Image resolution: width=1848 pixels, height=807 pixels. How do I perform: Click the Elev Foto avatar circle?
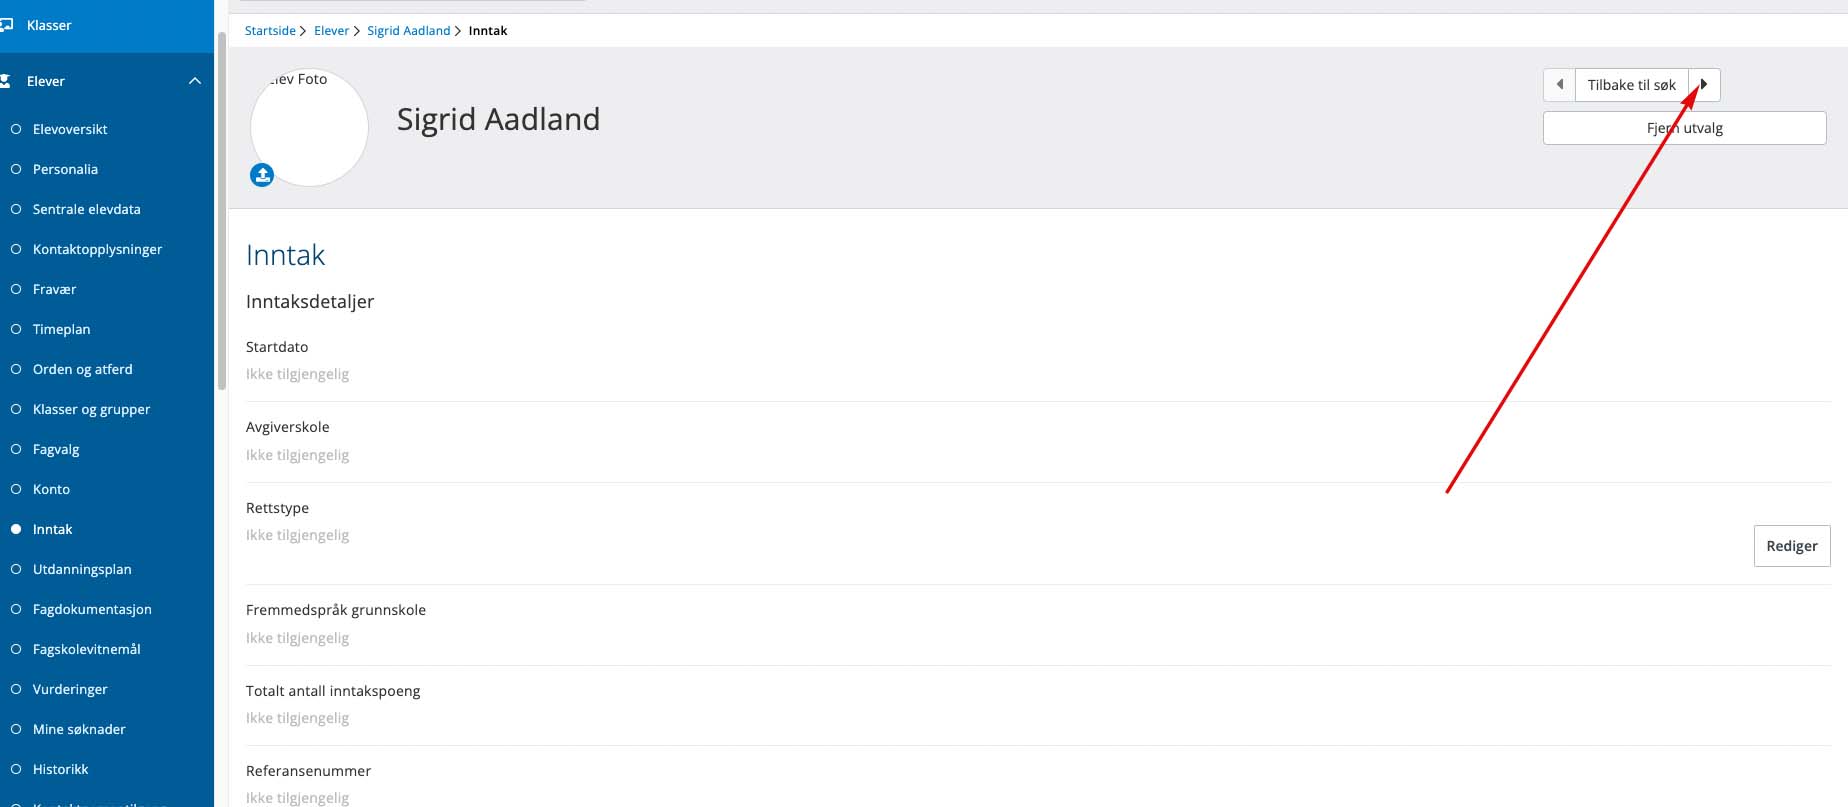[x=309, y=127]
